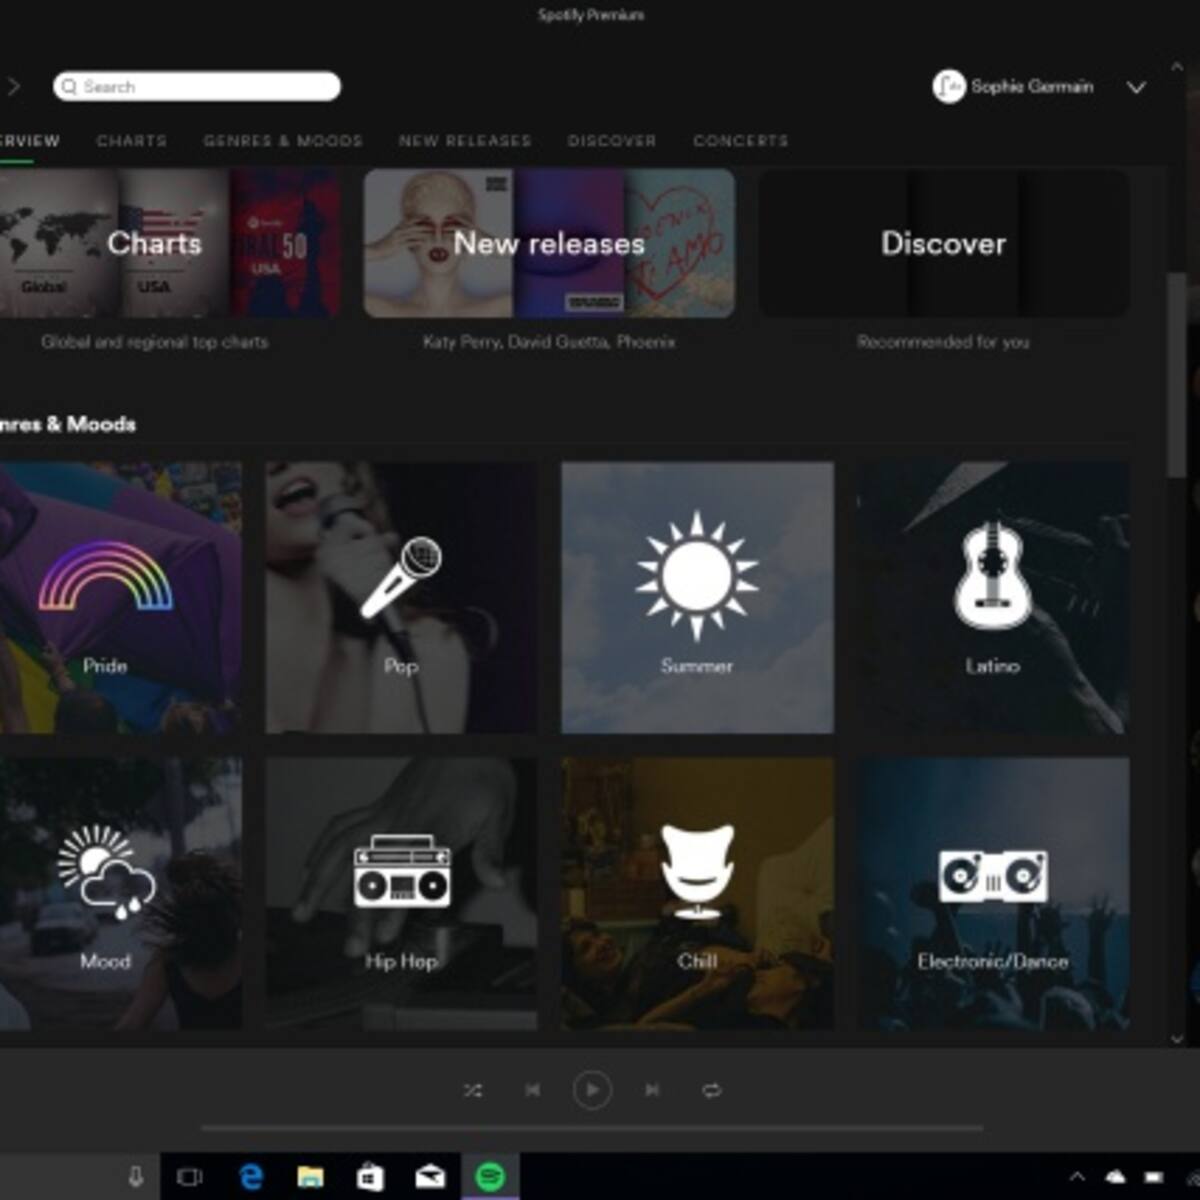Show hidden system tray icons
This screenshot has width=1200, height=1200.
tap(1077, 1177)
